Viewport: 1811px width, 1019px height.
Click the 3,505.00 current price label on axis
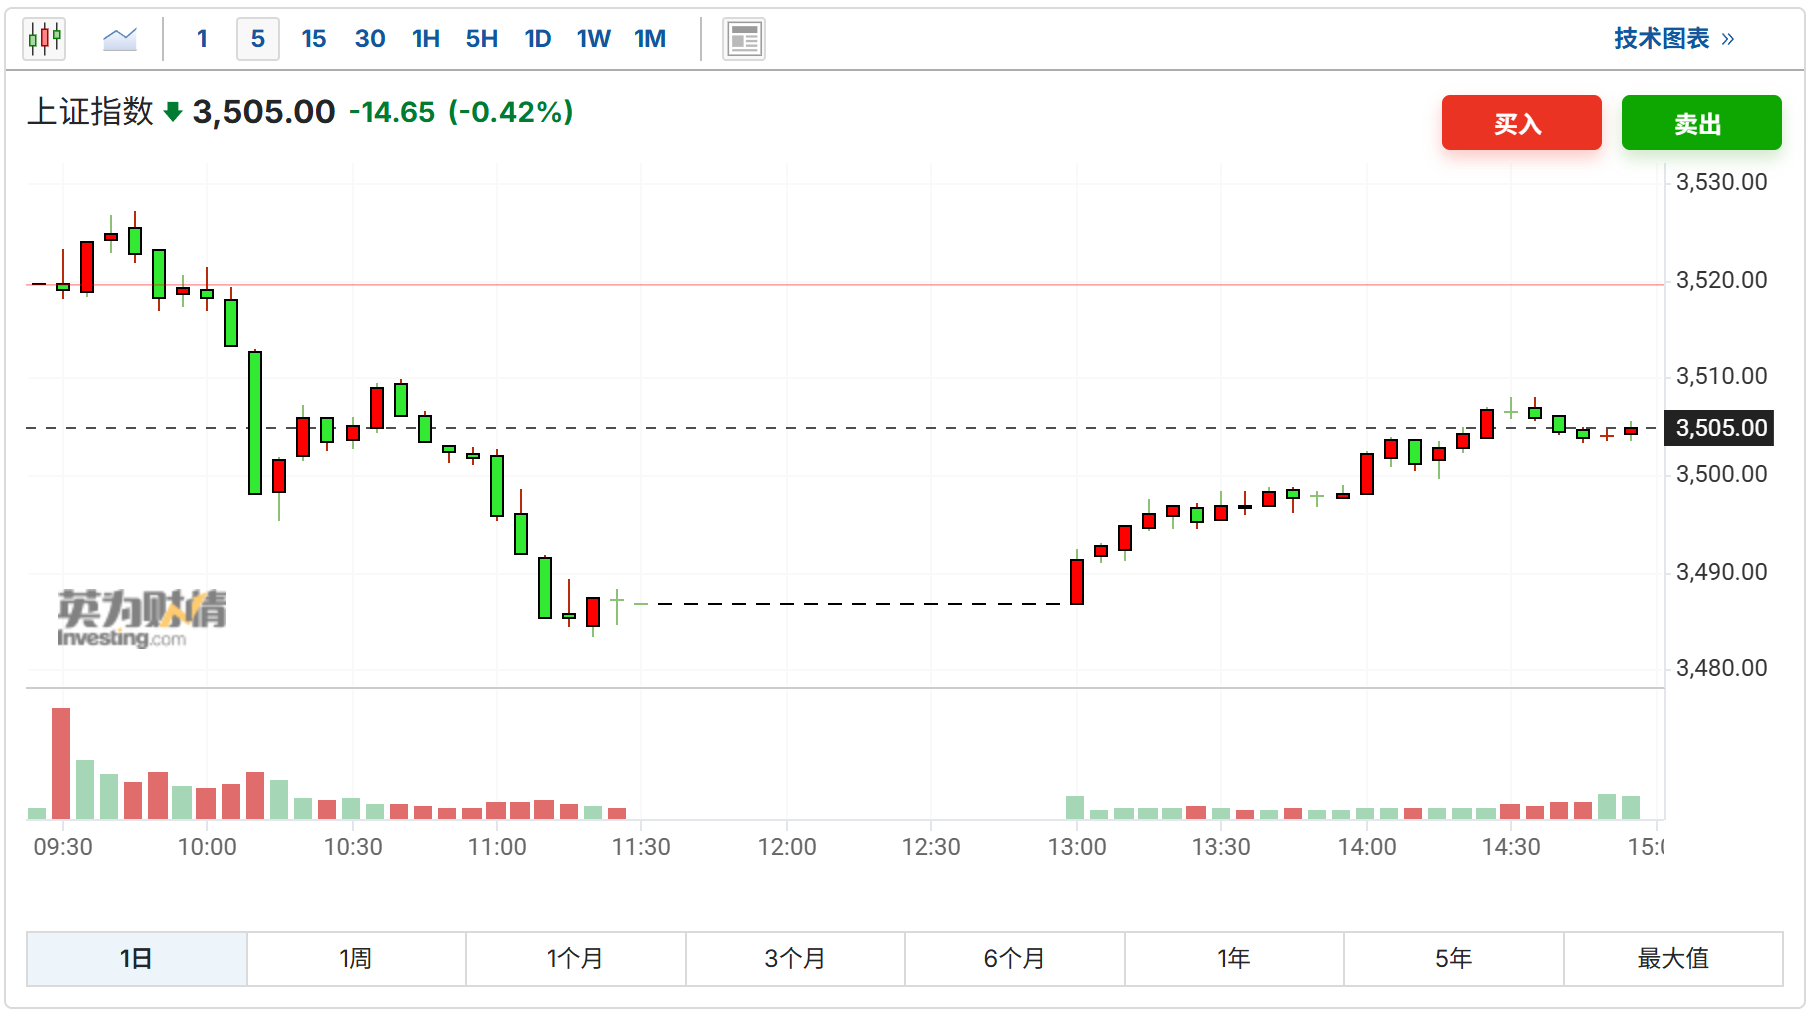[1718, 428]
